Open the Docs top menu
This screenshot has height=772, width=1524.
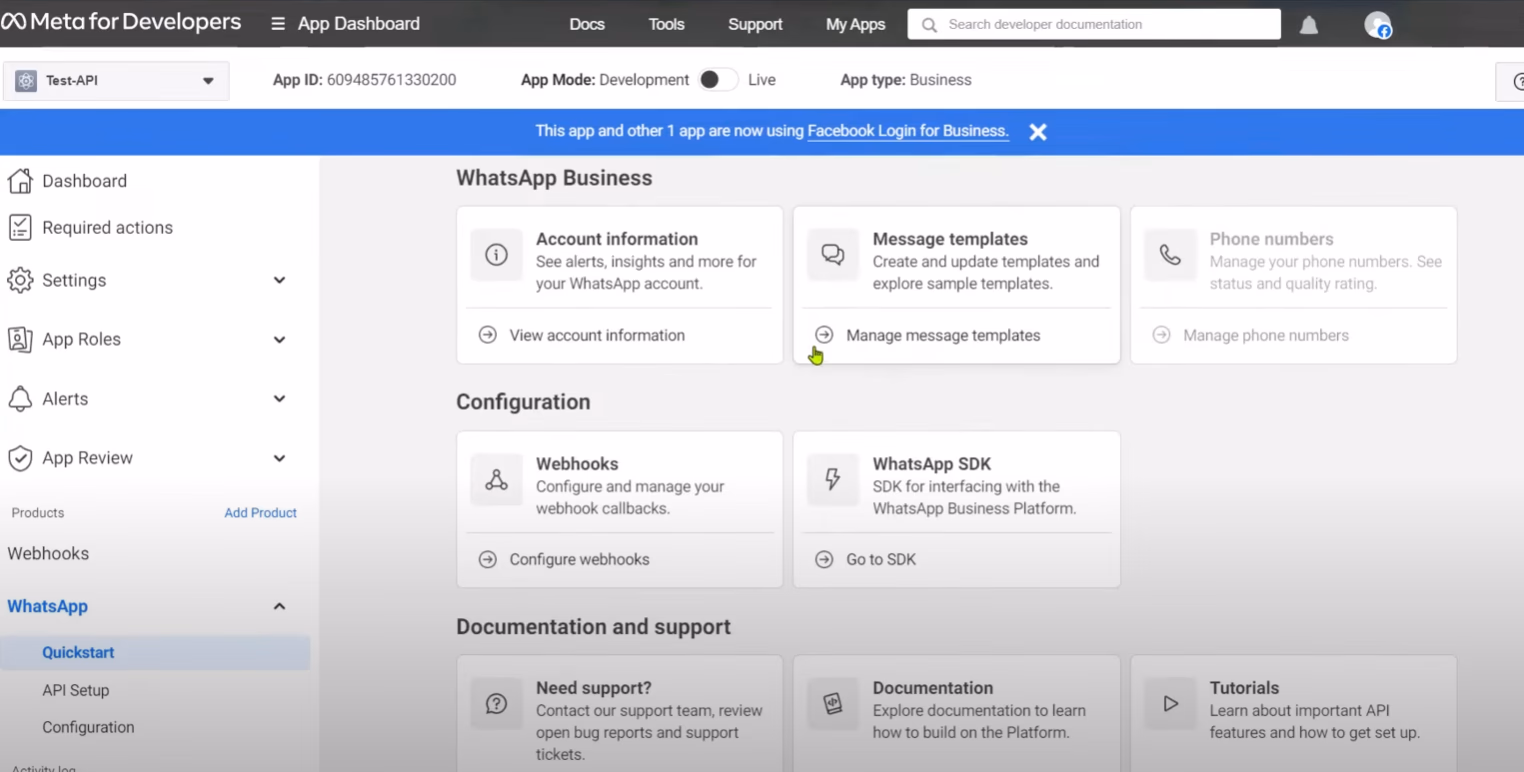pos(587,24)
